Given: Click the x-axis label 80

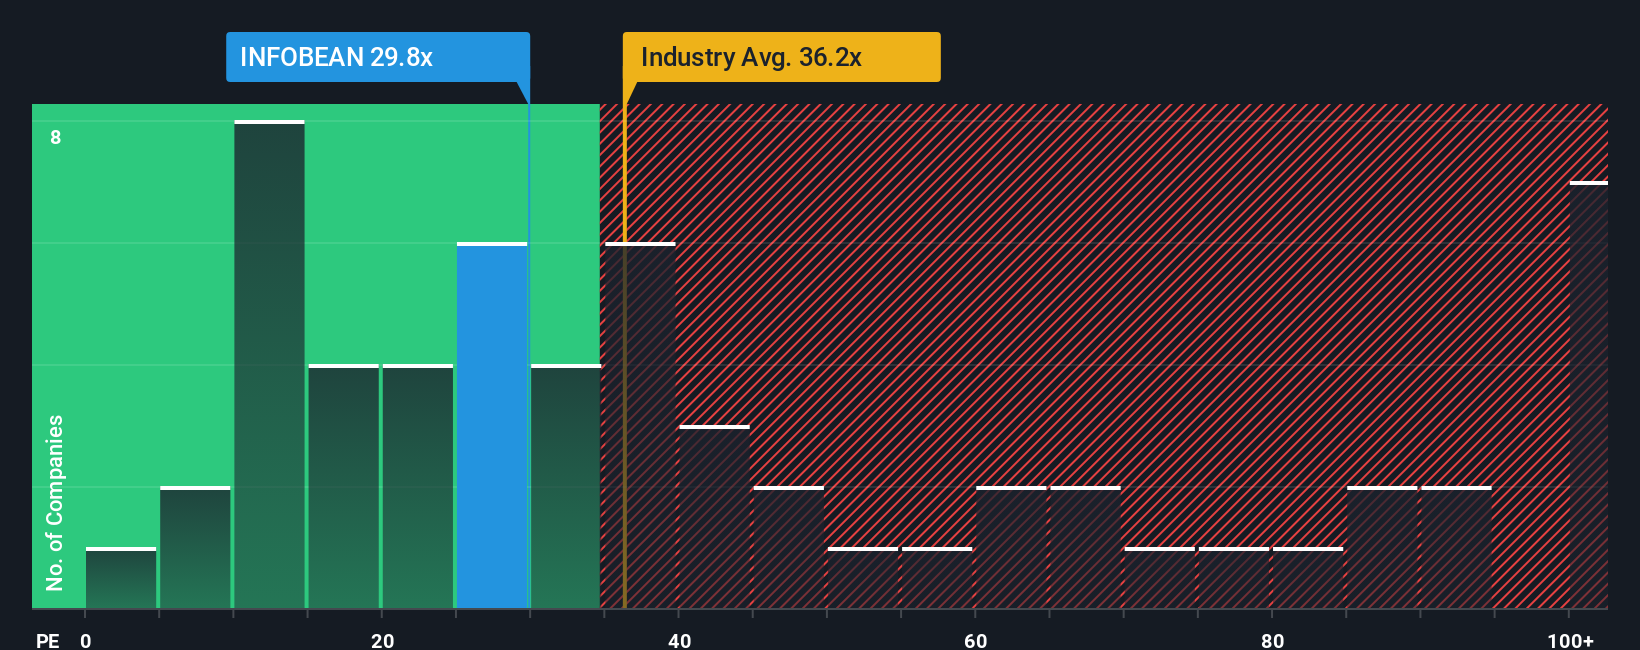Looking at the screenshot, I should tap(1272, 640).
